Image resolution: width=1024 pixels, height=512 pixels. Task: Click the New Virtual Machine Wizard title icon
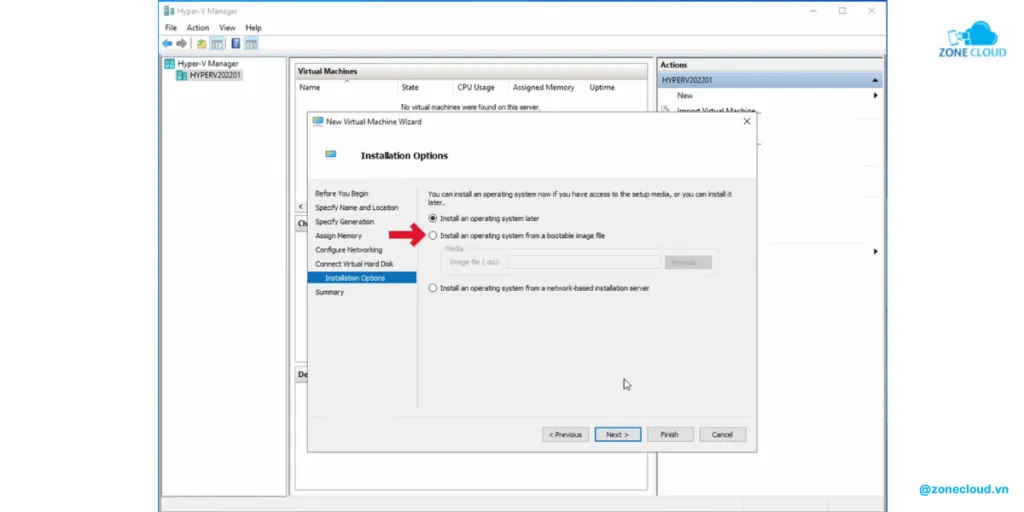[317, 121]
